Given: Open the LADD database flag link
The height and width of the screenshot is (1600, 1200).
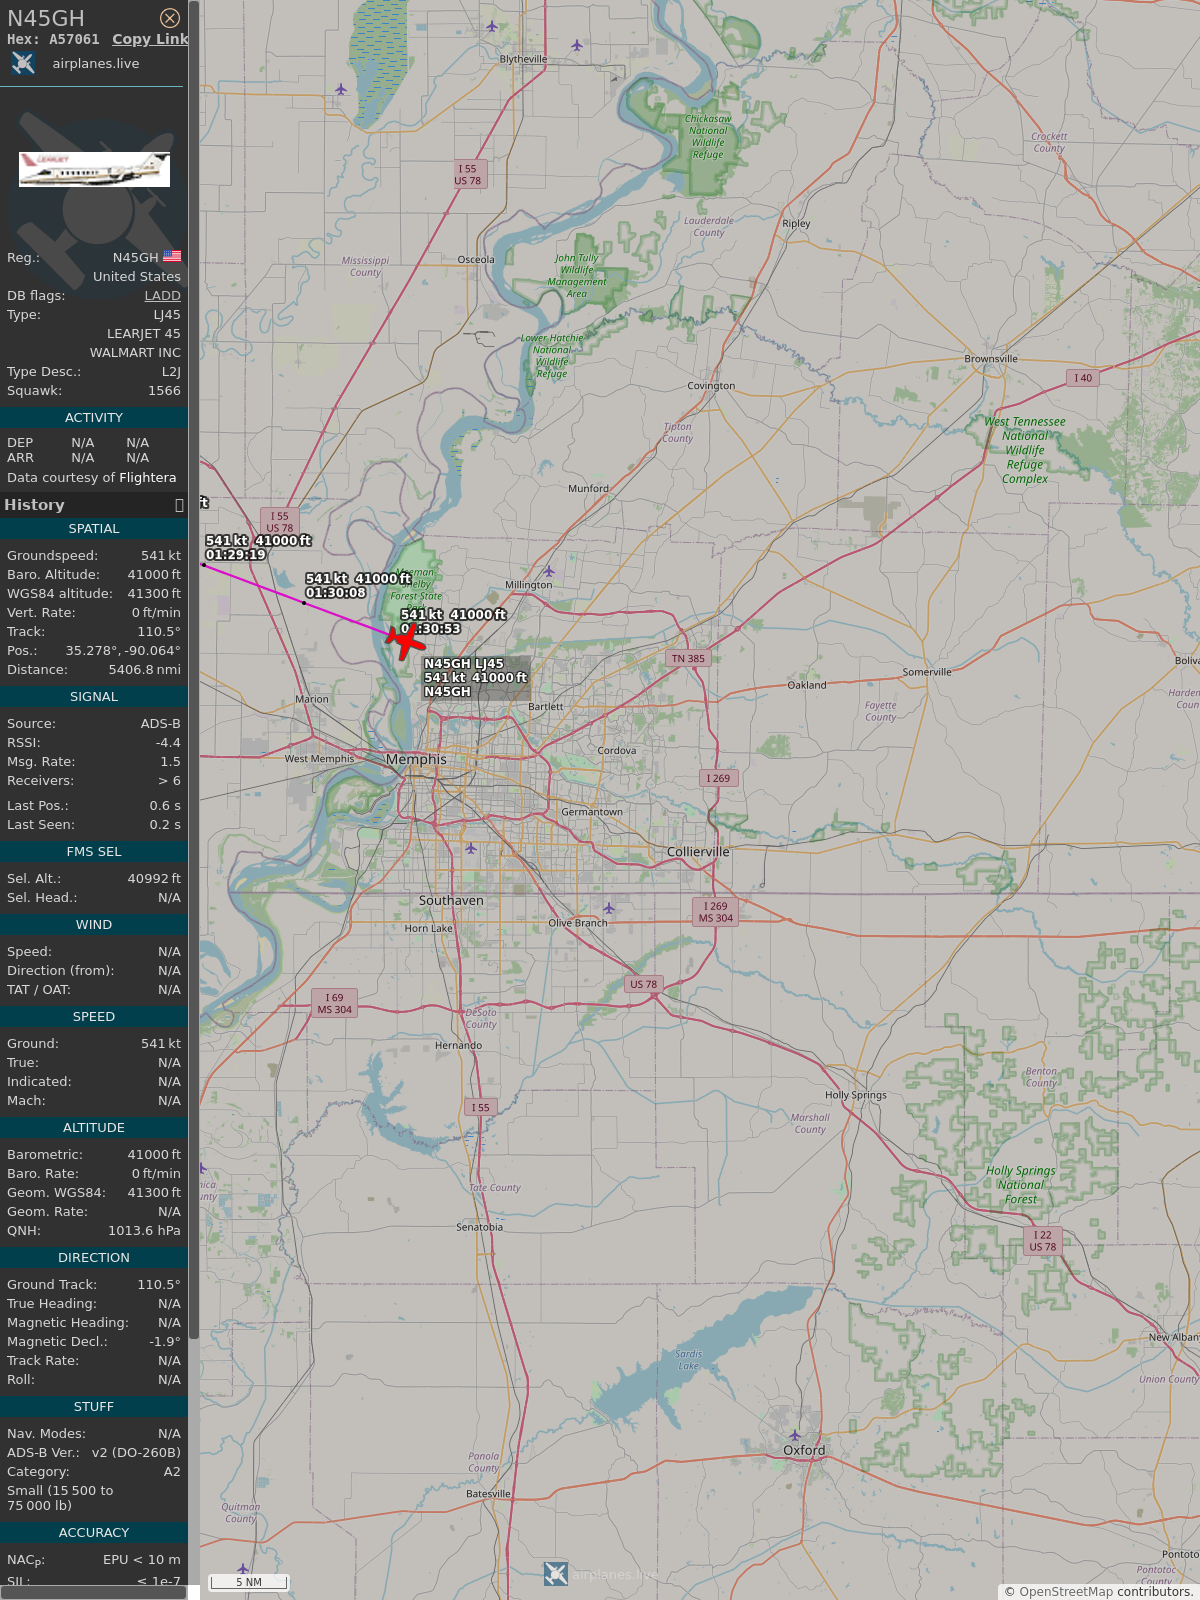Looking at the screenshot, I should click(162, 296).
